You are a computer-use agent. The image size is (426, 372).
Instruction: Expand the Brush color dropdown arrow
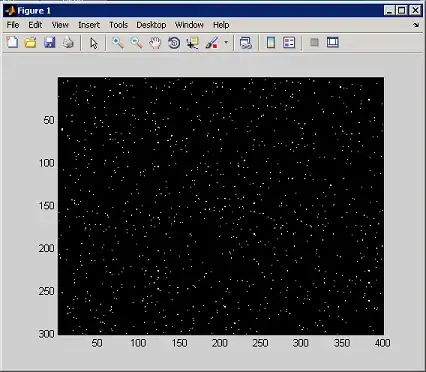226,42
